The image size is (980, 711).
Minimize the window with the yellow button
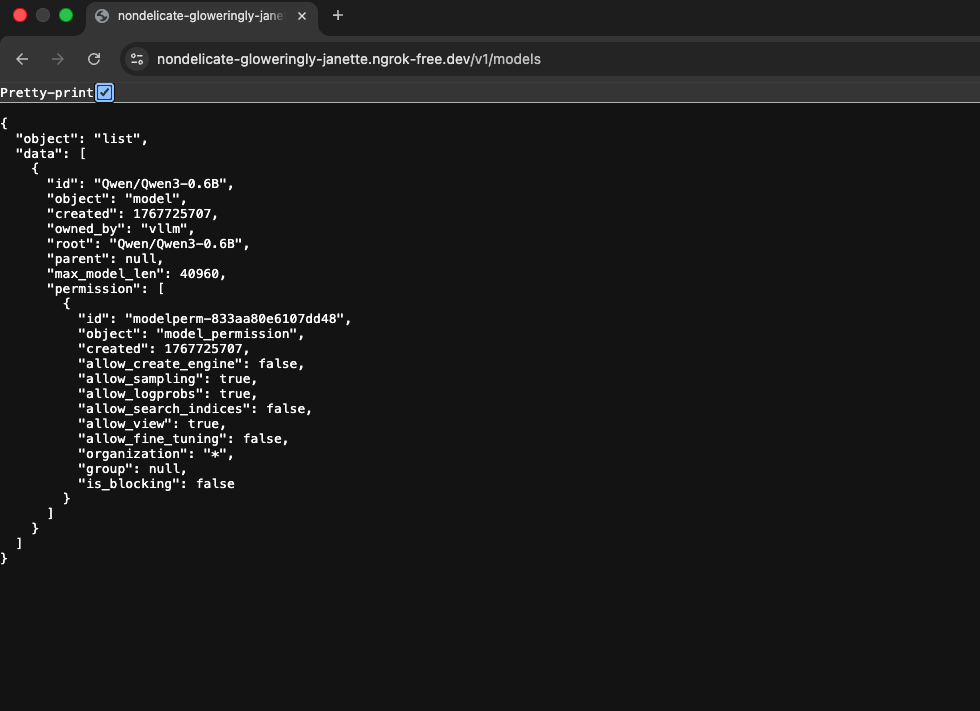[42, 15]
